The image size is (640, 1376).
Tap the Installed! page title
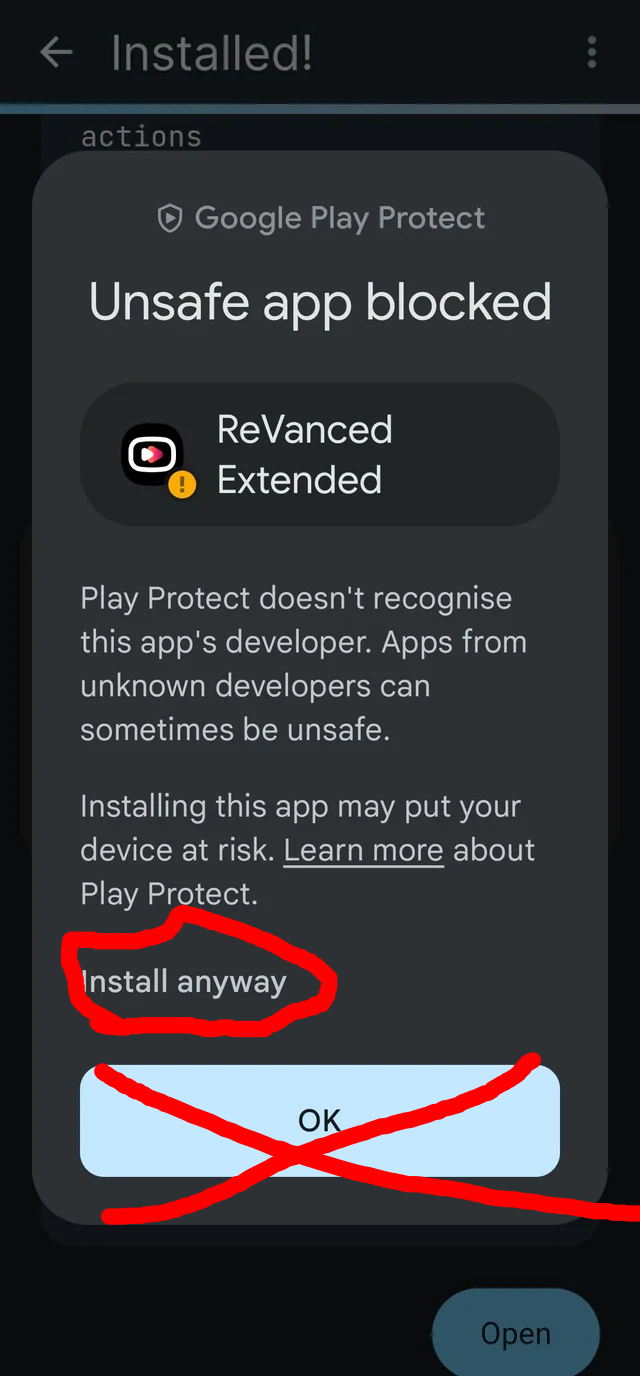[212, 53]
